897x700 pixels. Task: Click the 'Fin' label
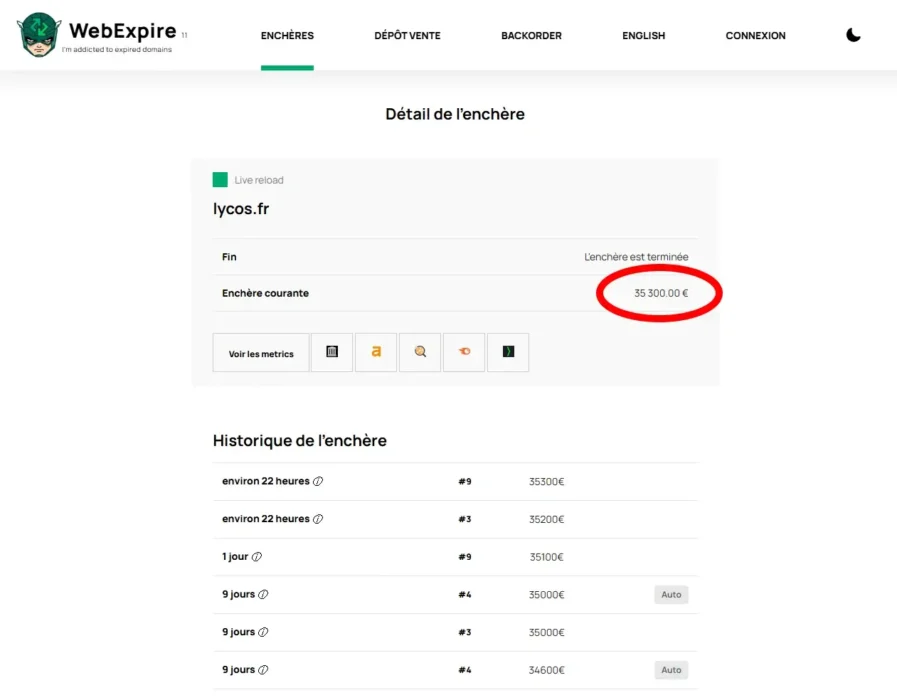(229, 257)
